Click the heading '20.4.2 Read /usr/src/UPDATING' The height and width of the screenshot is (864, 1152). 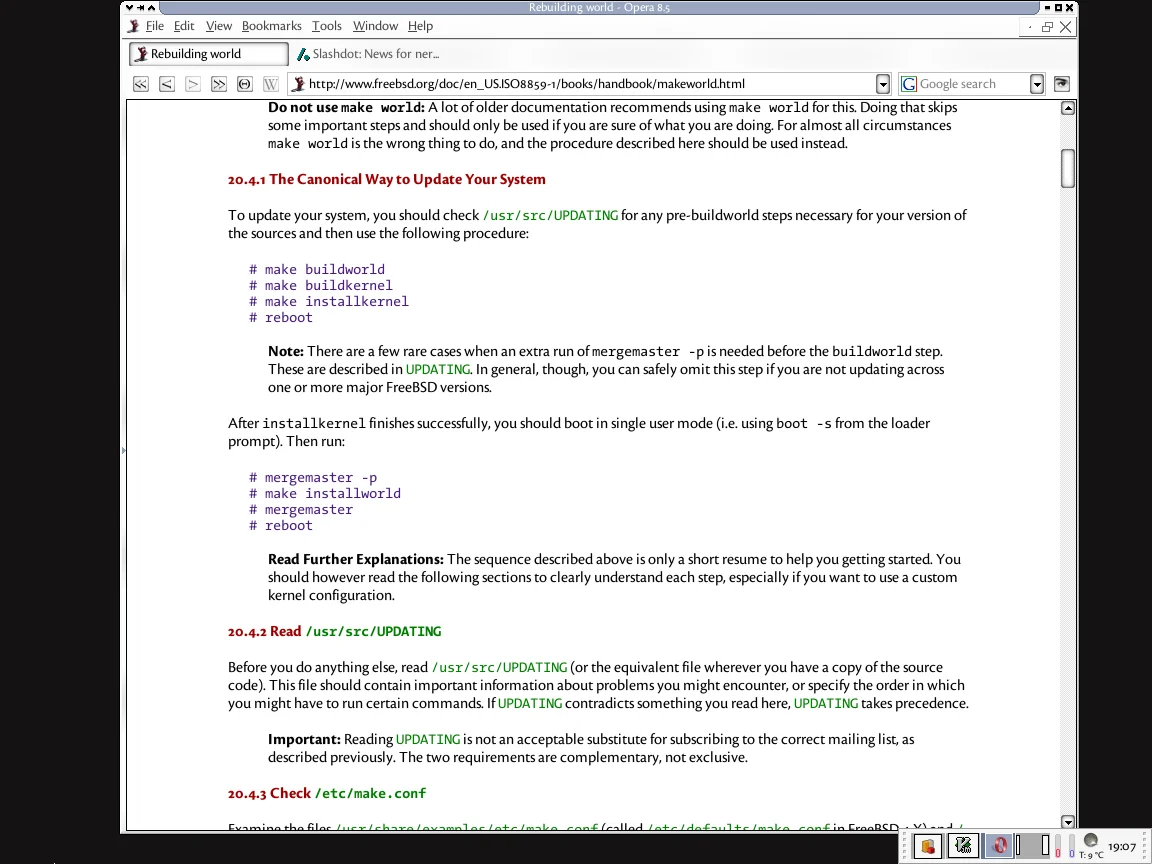[x=334, y=631]
